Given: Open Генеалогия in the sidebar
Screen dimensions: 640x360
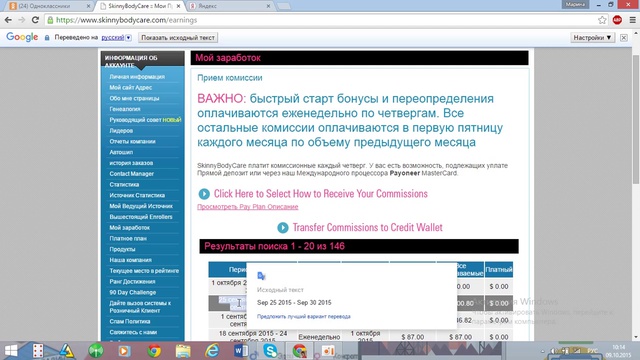Looking at the screenshot, I should (x=125, y=109).
